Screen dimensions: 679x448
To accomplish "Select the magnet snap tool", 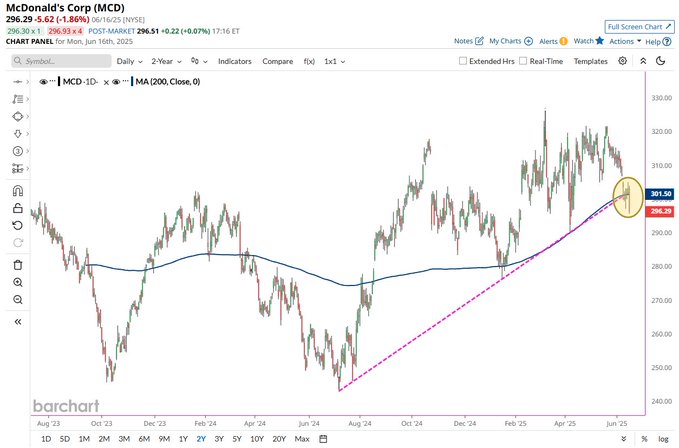I will coord(18,190).
